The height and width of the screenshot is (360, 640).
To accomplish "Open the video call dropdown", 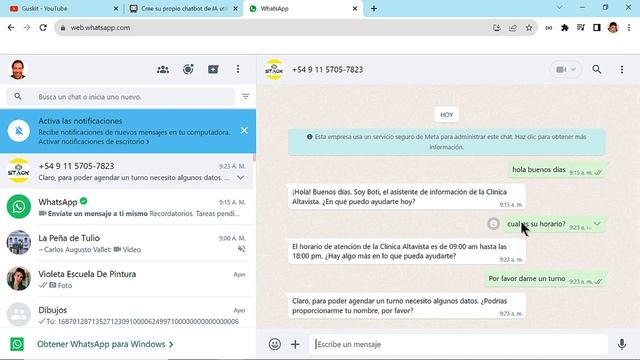I will pyautogui.click(x=566, y=69).
